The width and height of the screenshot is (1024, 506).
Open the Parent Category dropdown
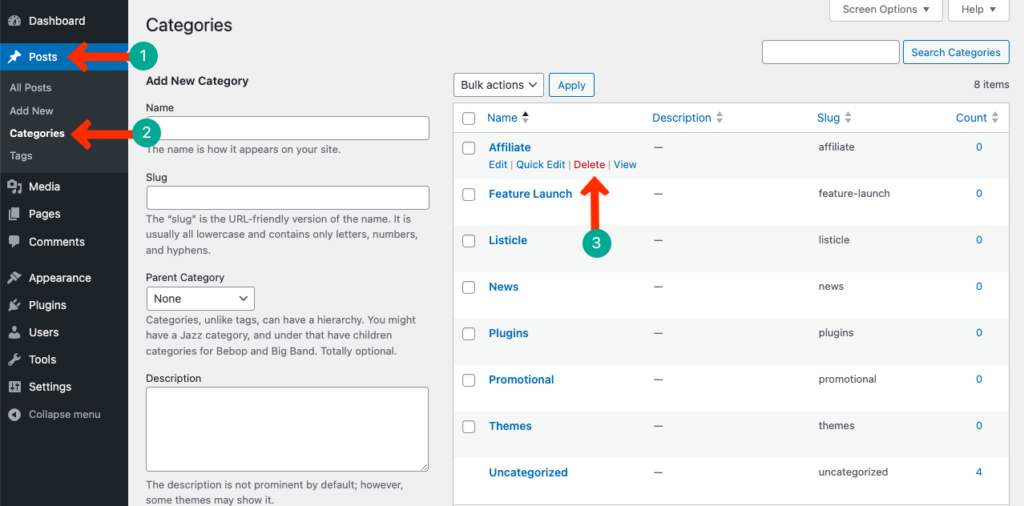(200, 298)
